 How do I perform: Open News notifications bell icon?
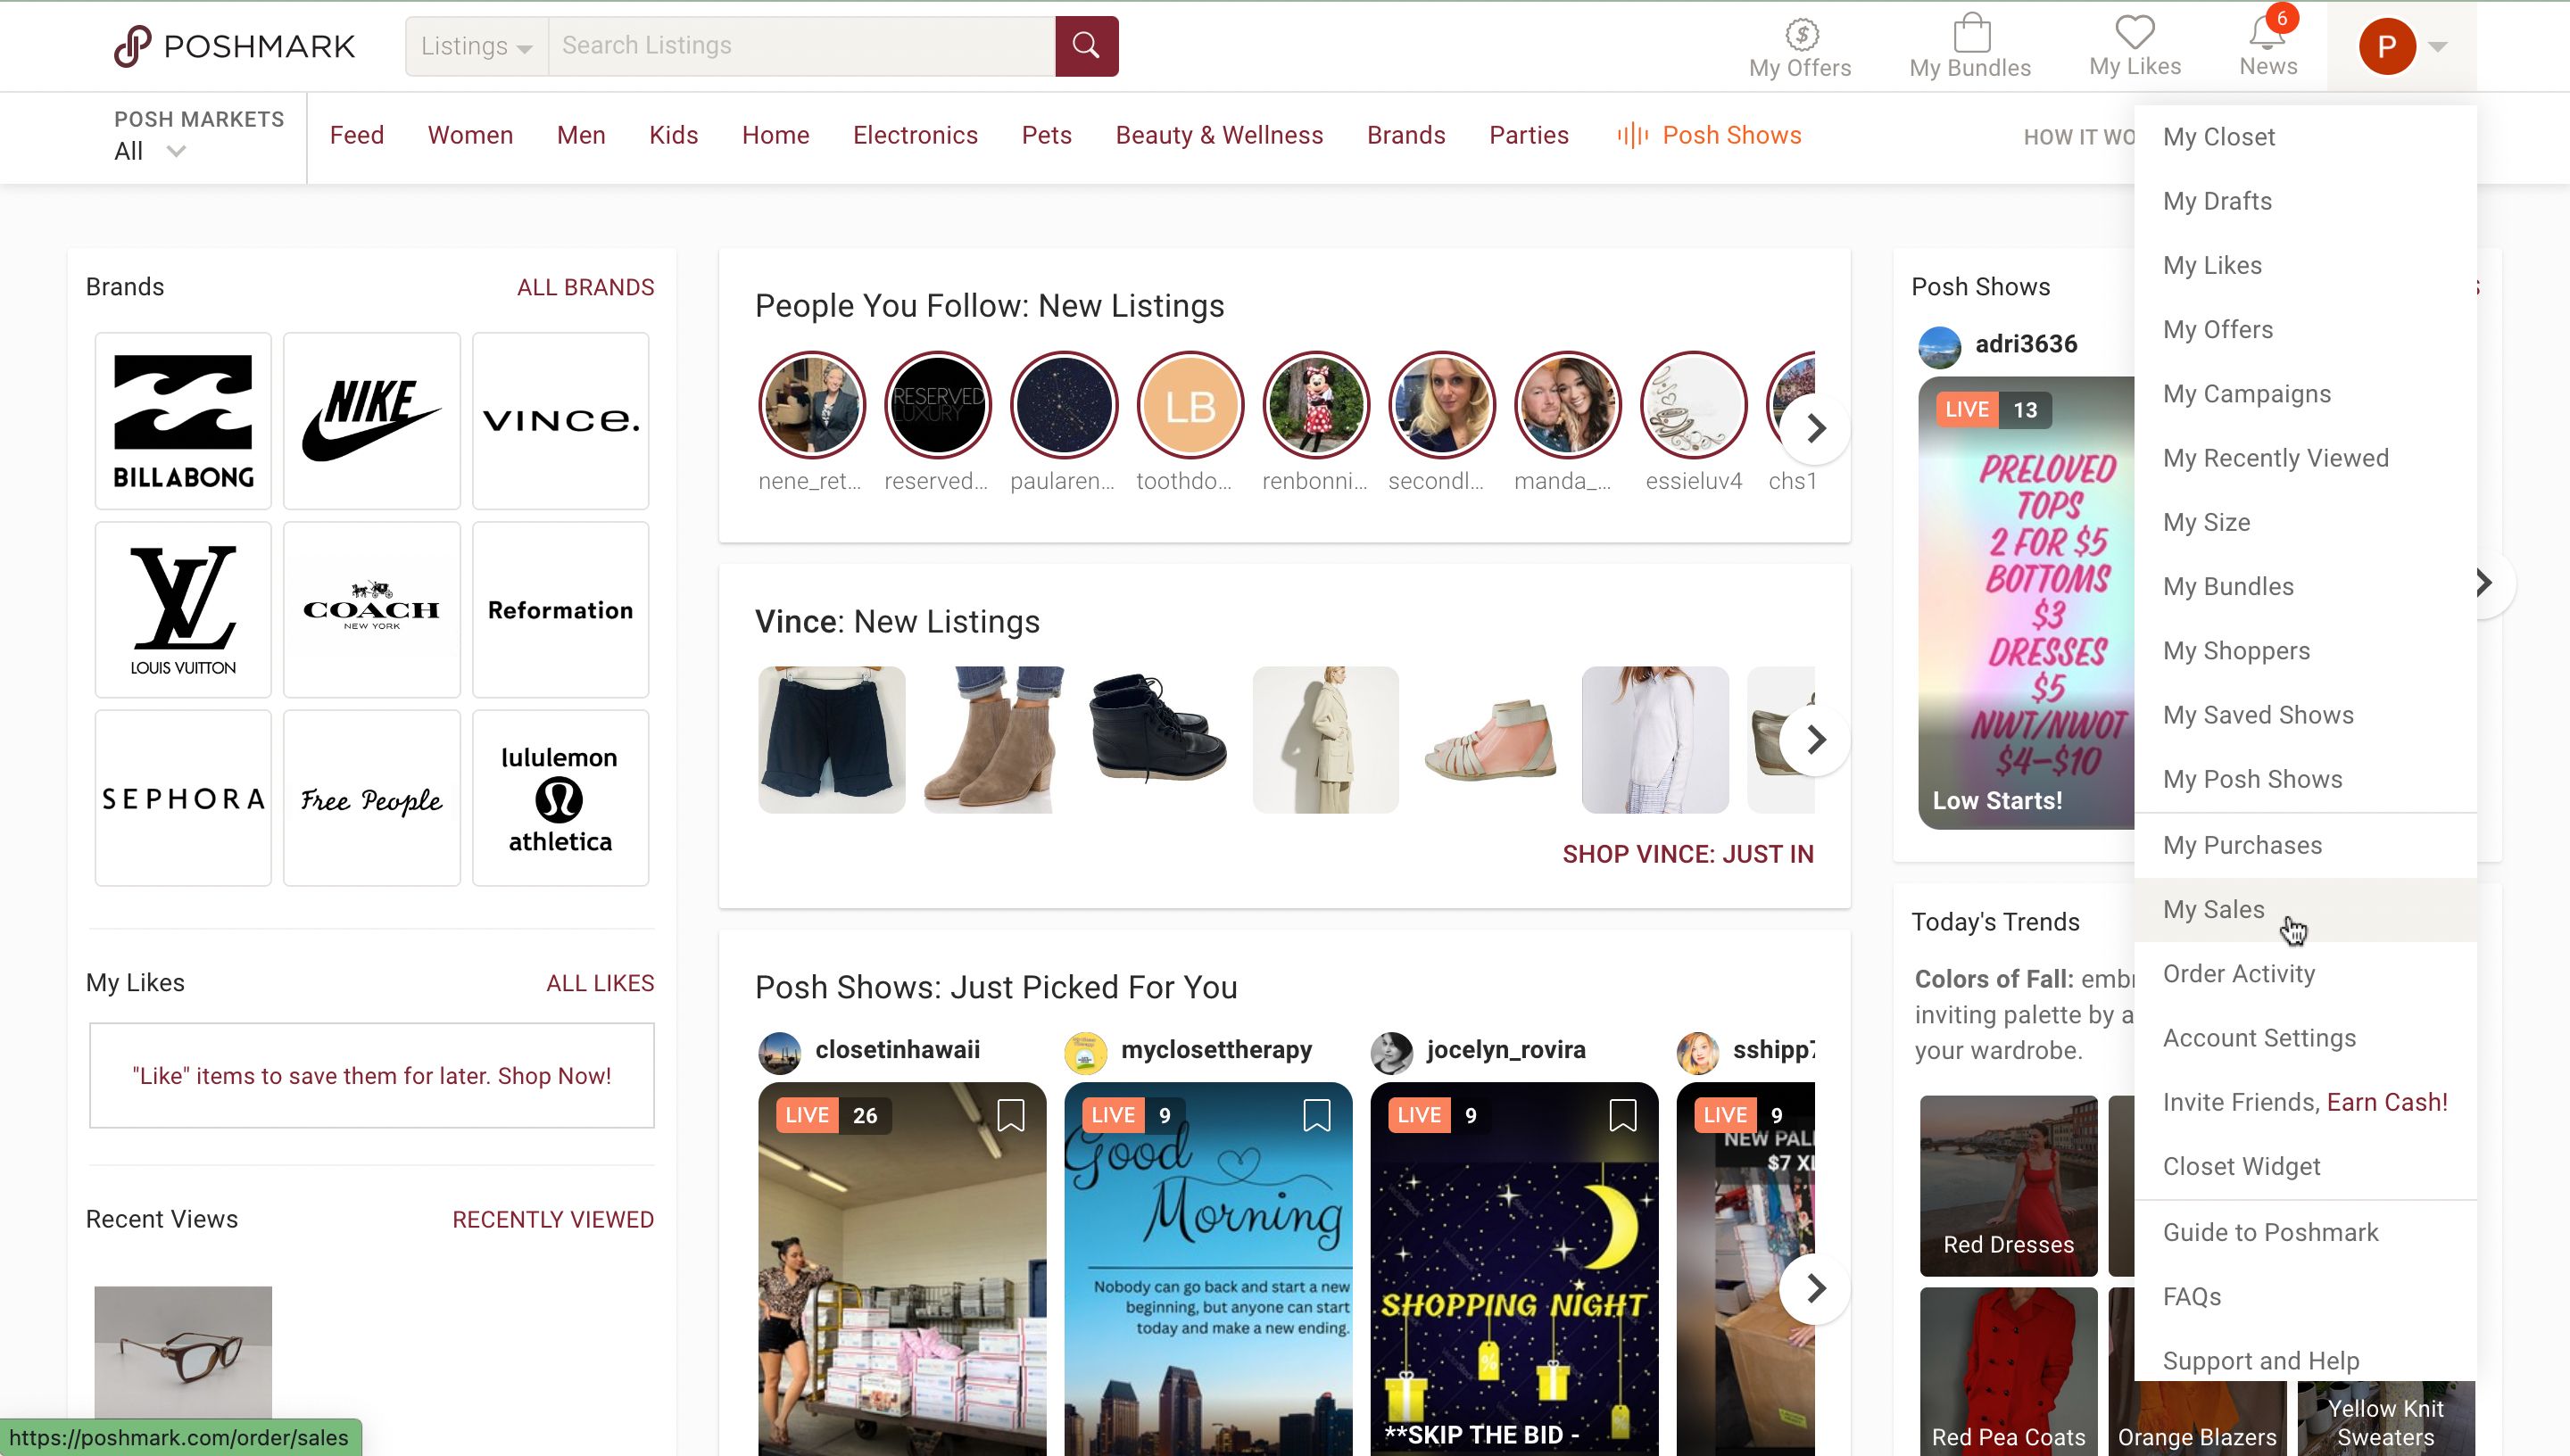[2265, 45]
